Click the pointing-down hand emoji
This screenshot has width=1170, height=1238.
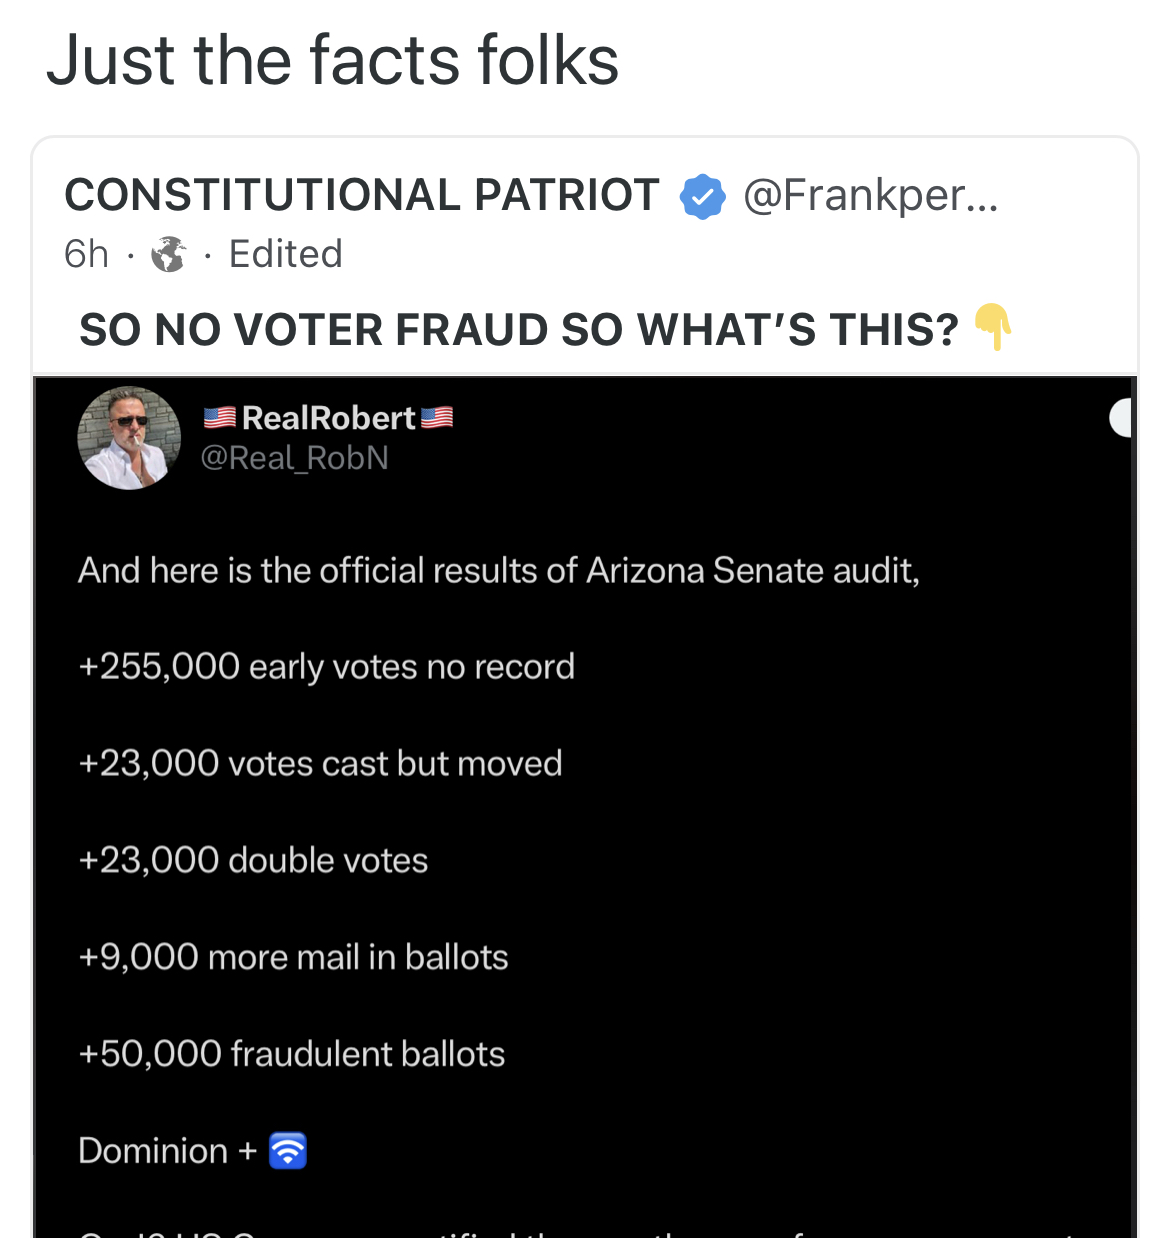993,326
